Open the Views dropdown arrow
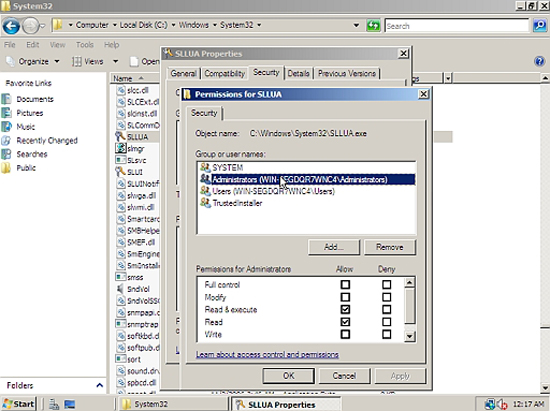The image size is (550, 411). coord(115,61)
